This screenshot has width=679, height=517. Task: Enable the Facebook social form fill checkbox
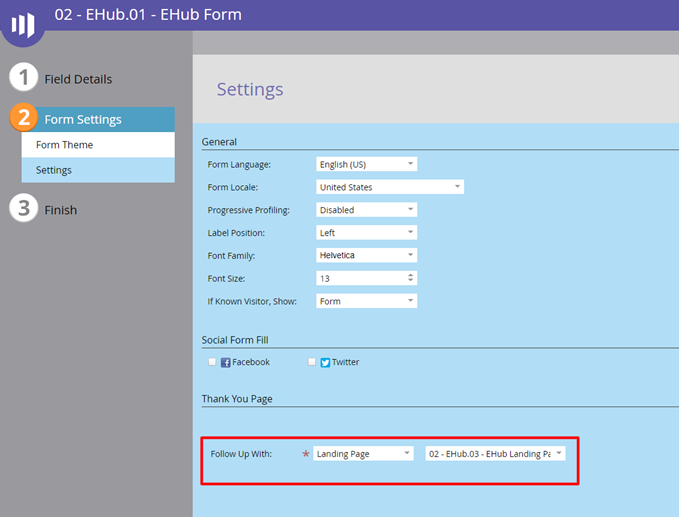pos(212,362)
